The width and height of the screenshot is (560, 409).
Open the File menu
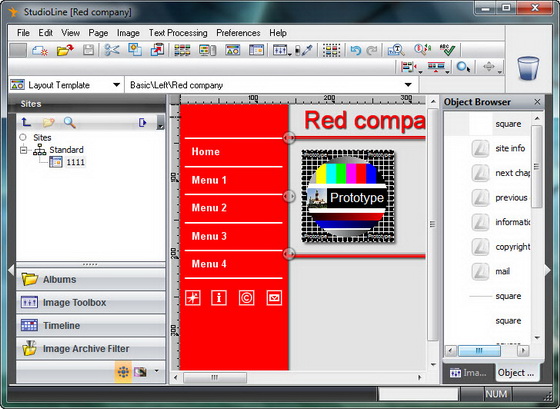point(23,33)
